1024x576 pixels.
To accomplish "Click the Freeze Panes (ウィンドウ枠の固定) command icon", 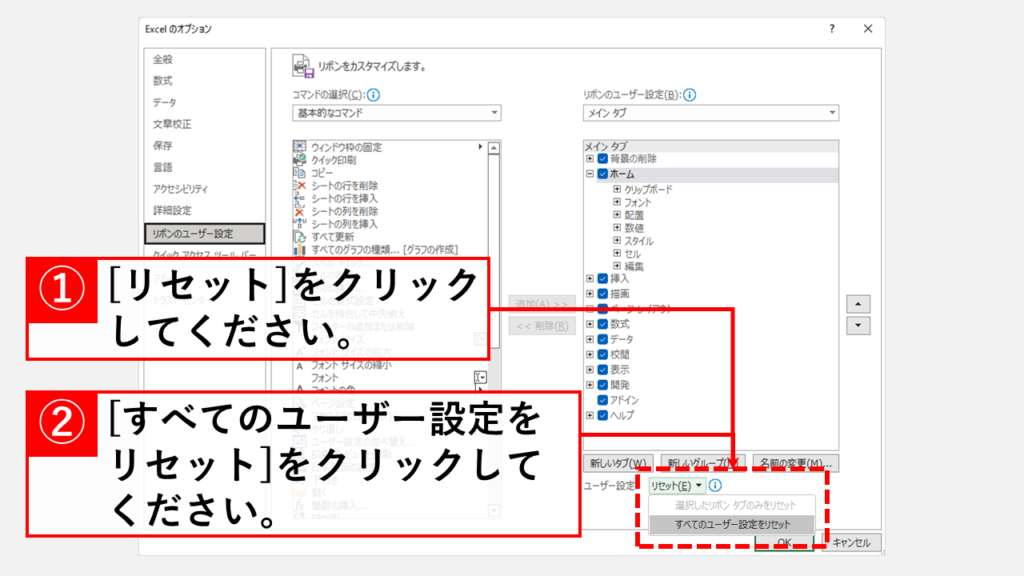I will point(299,147).
